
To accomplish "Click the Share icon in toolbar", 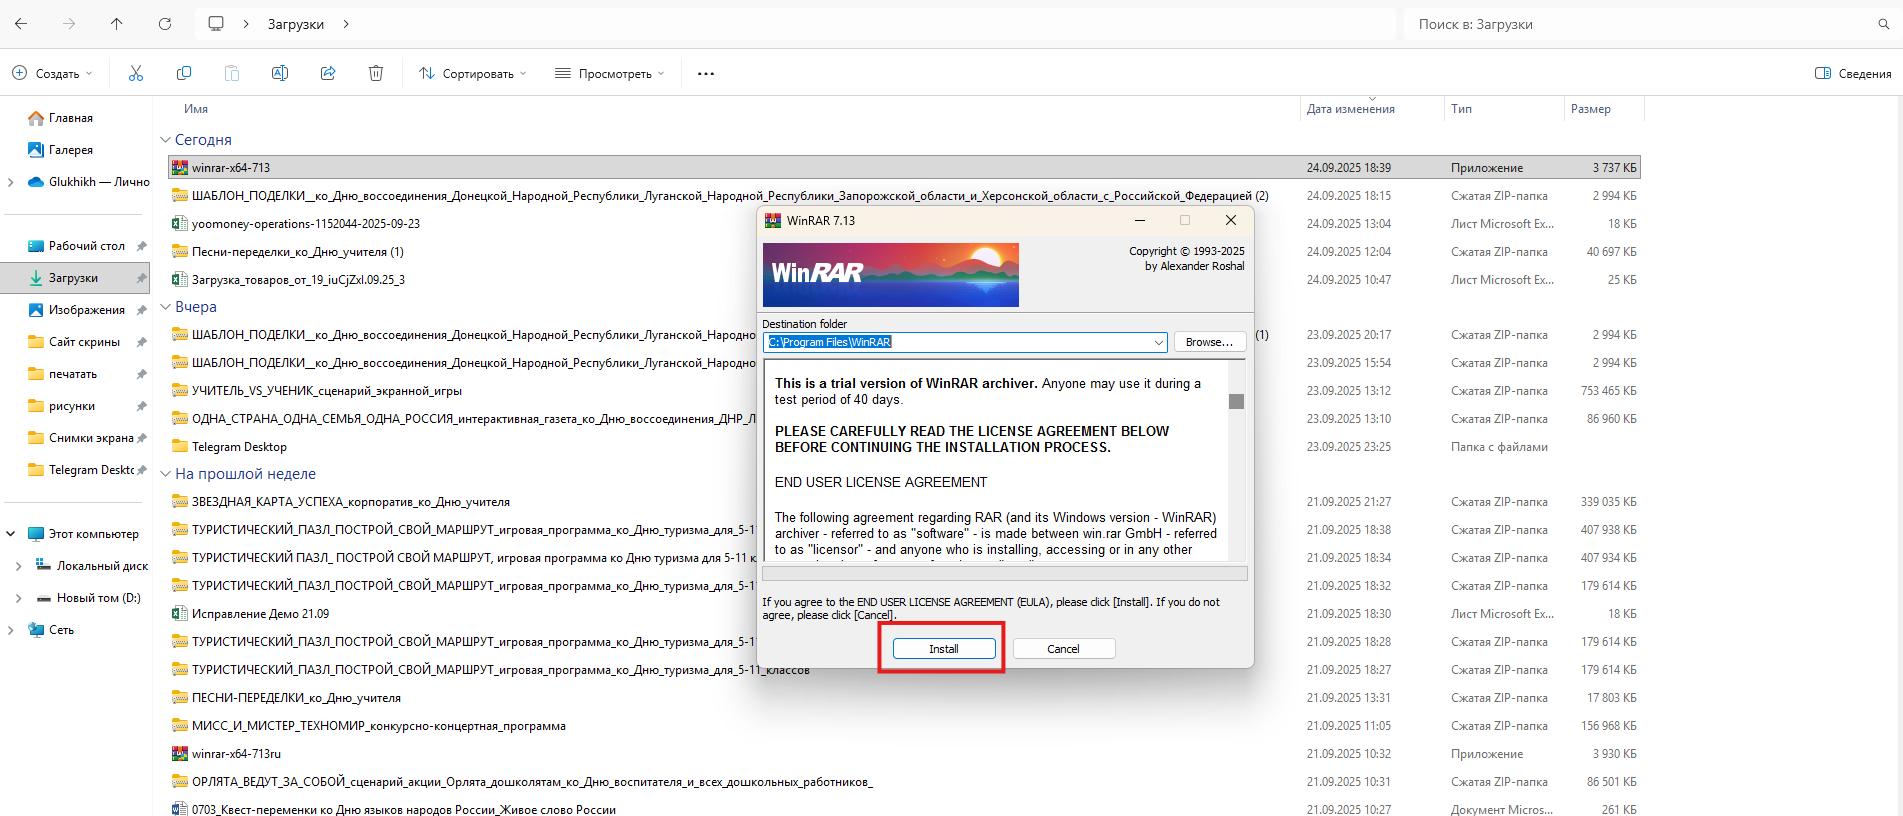I will tap(328, 73).
